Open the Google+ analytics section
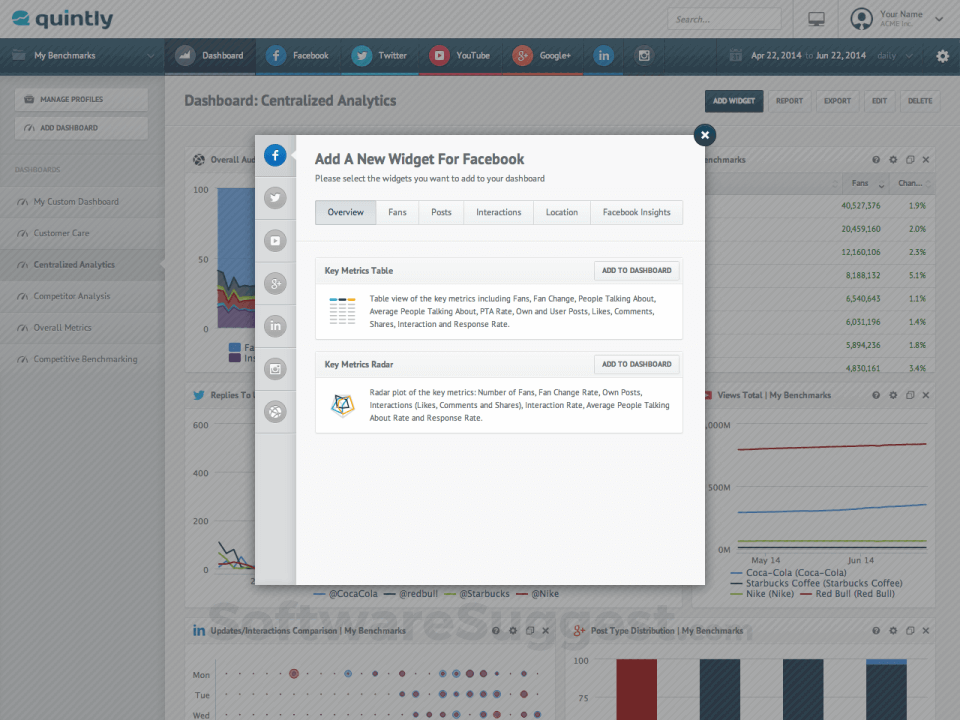This screenshot has height=720, width=960. (542, 56)
